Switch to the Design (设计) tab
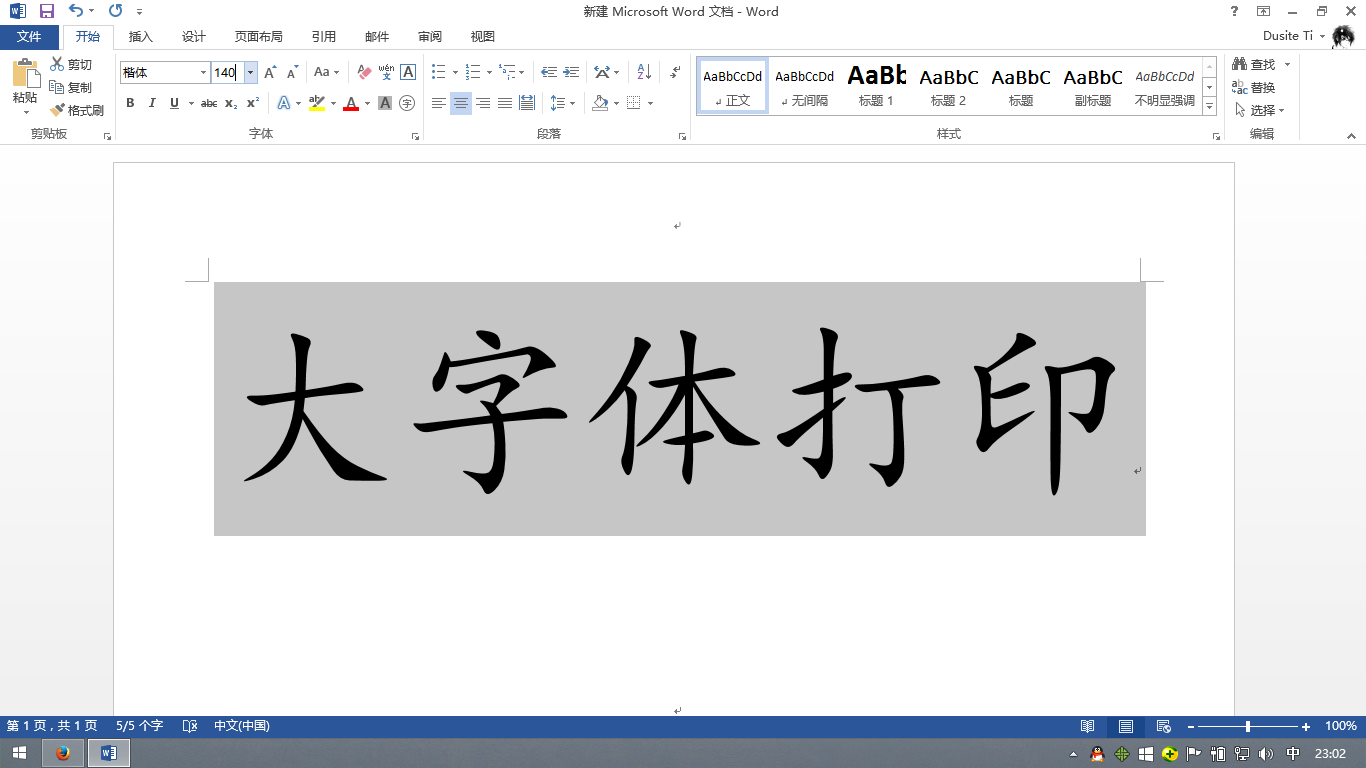 194,36
